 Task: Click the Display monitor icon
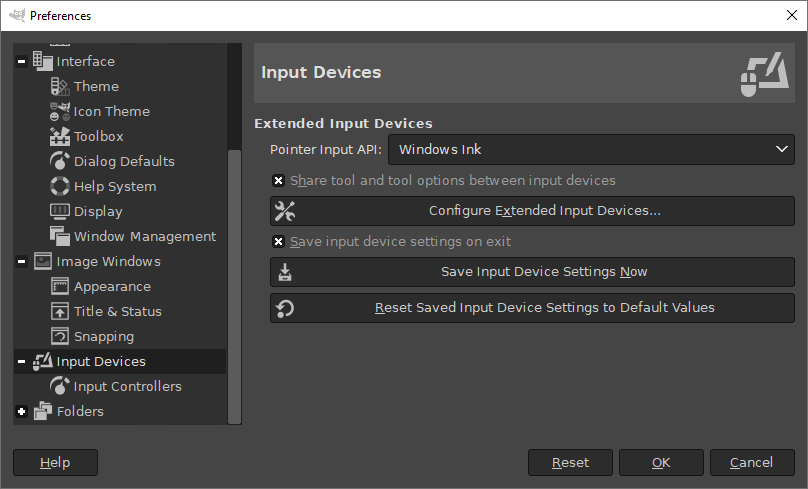[59, 212]
